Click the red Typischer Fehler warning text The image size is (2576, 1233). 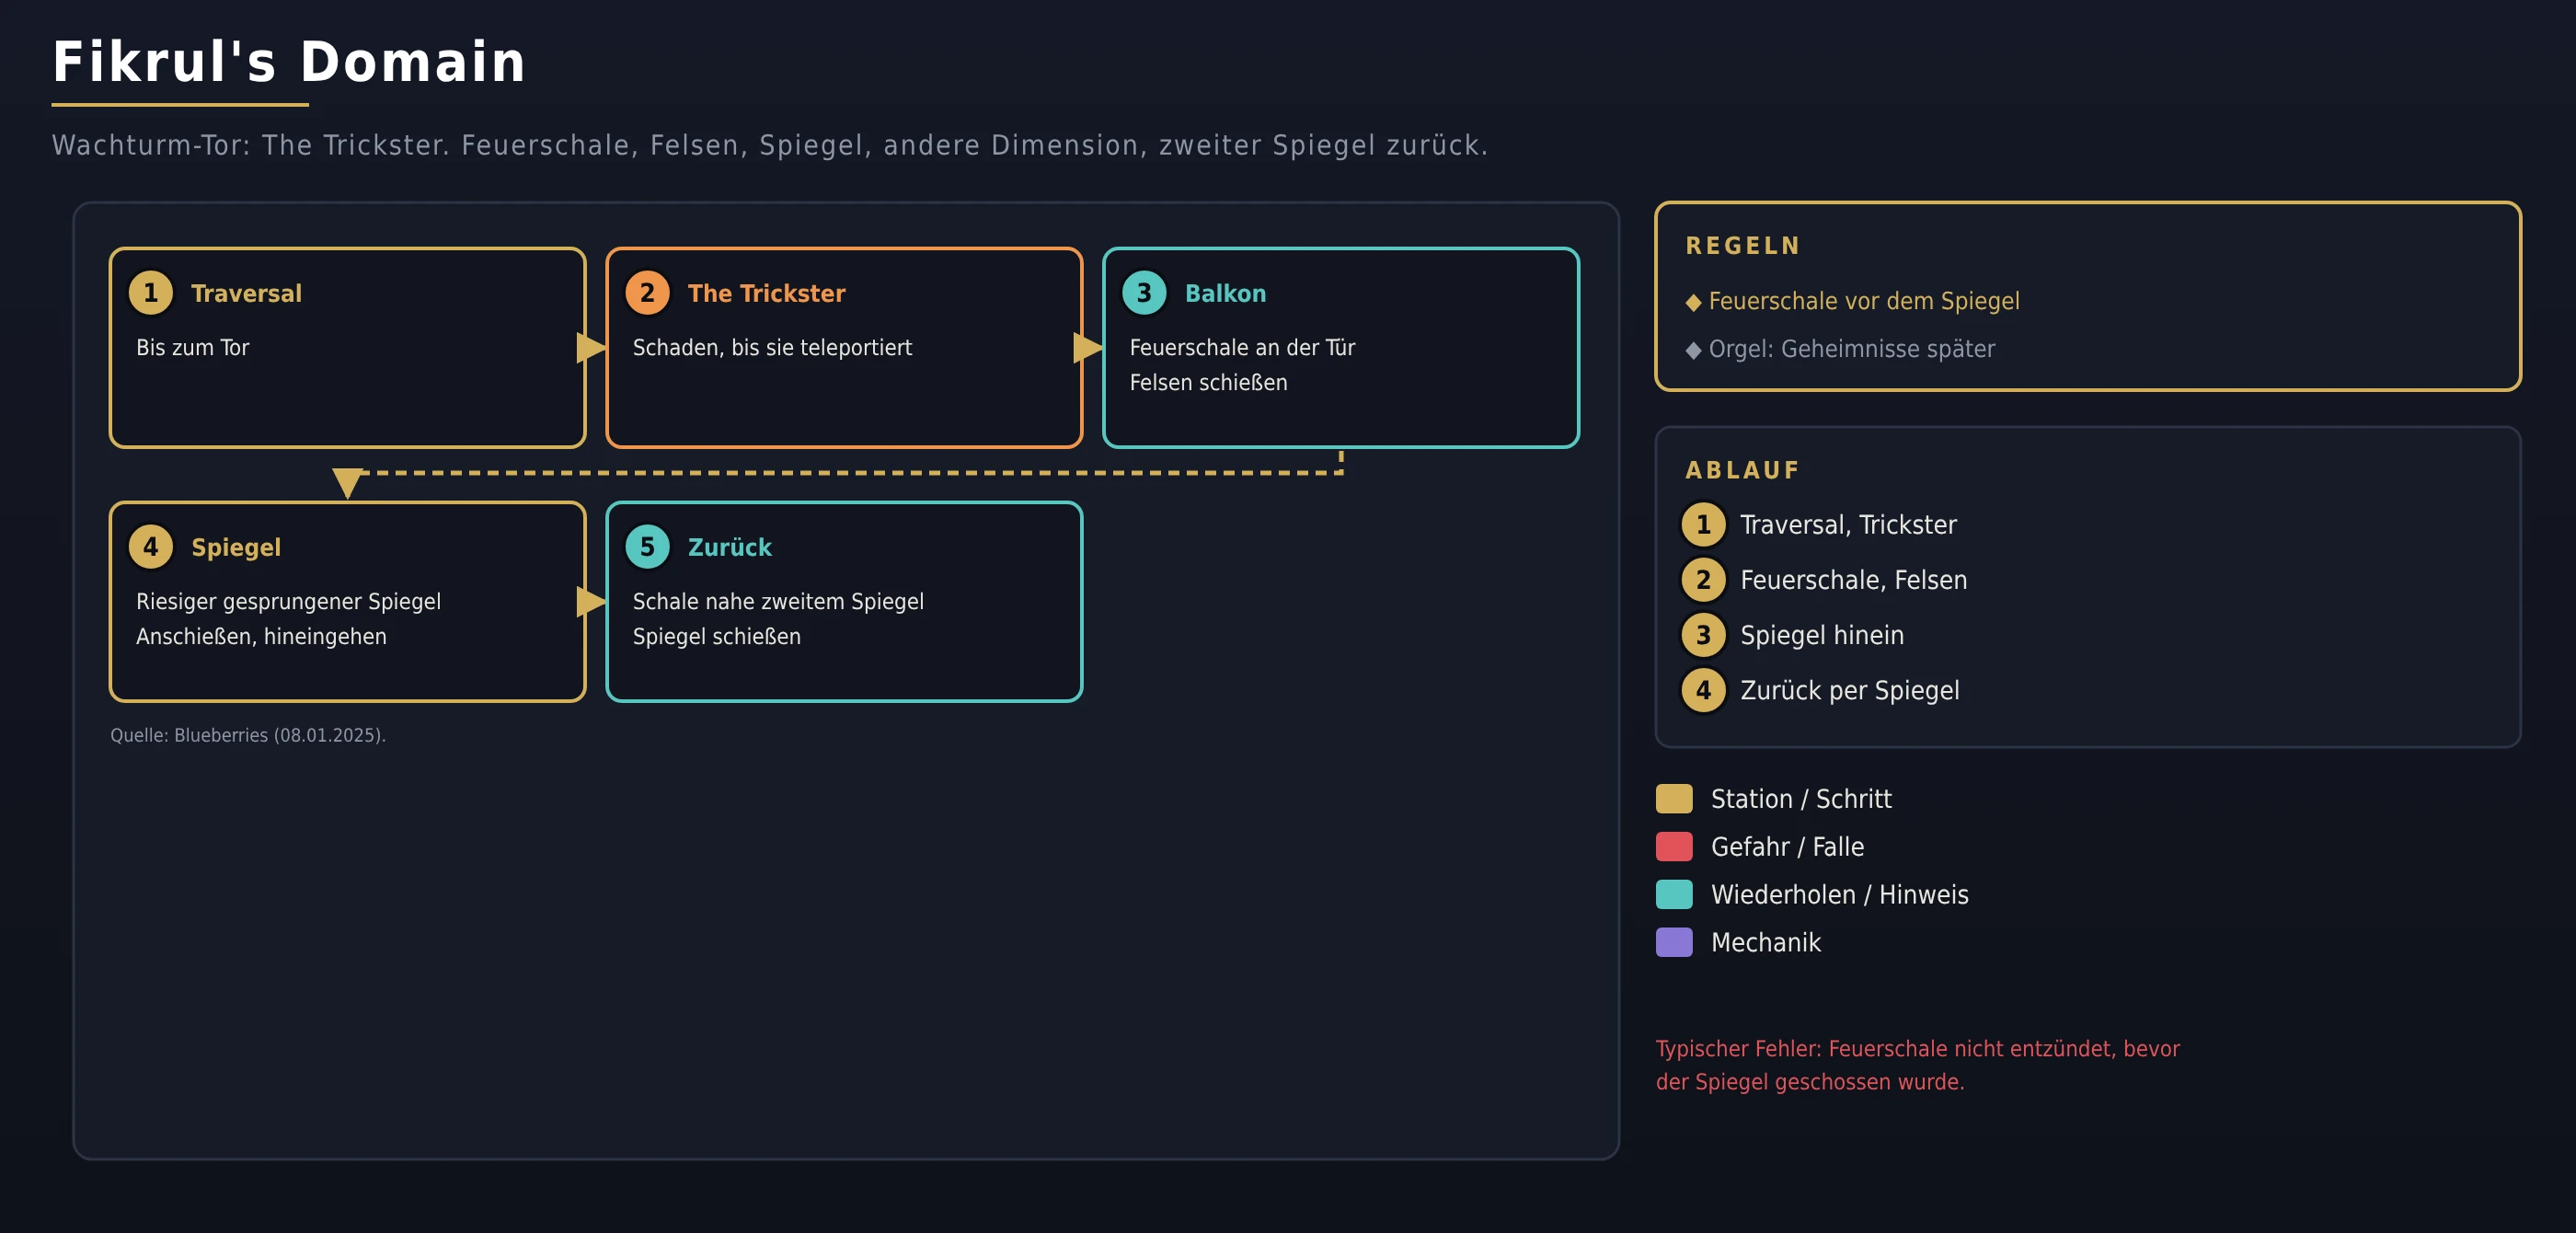pos(1917,1065)
